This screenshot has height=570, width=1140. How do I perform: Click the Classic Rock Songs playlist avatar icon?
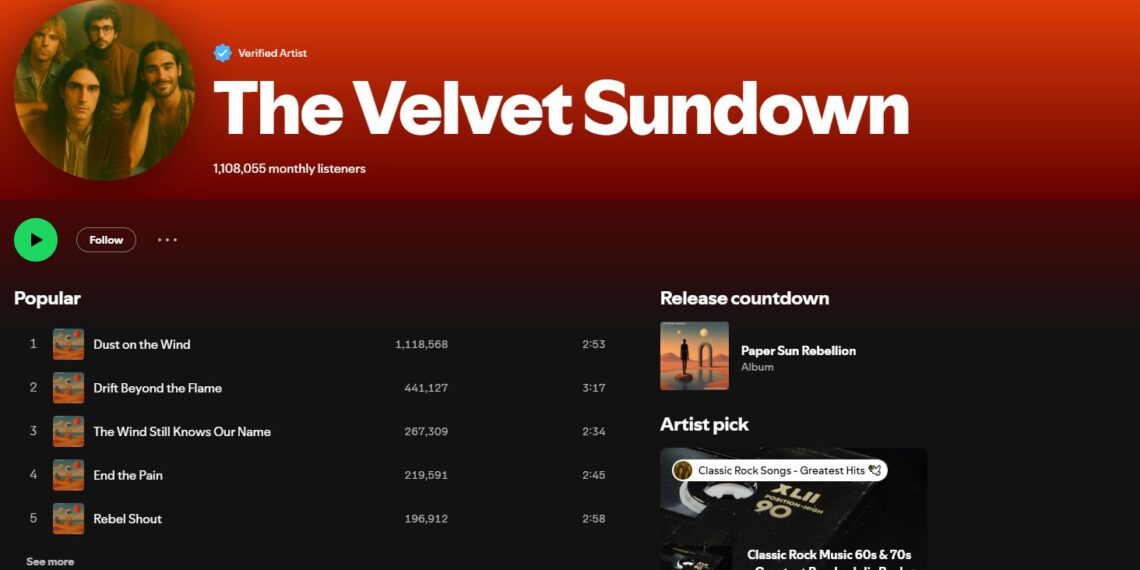[683, 470]
